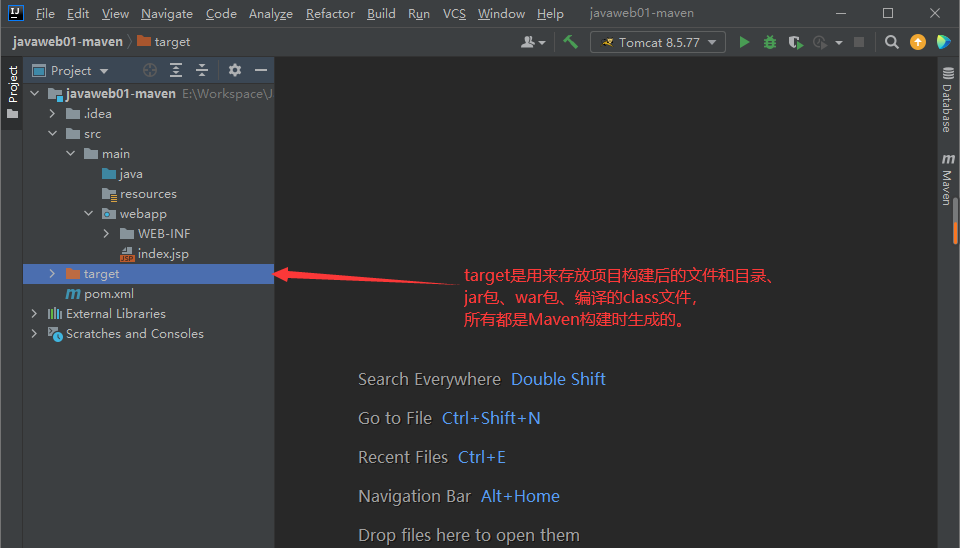Open the Refactor menu
The image size is (960, 548).
pyautogui.click(x=330, y=13)
